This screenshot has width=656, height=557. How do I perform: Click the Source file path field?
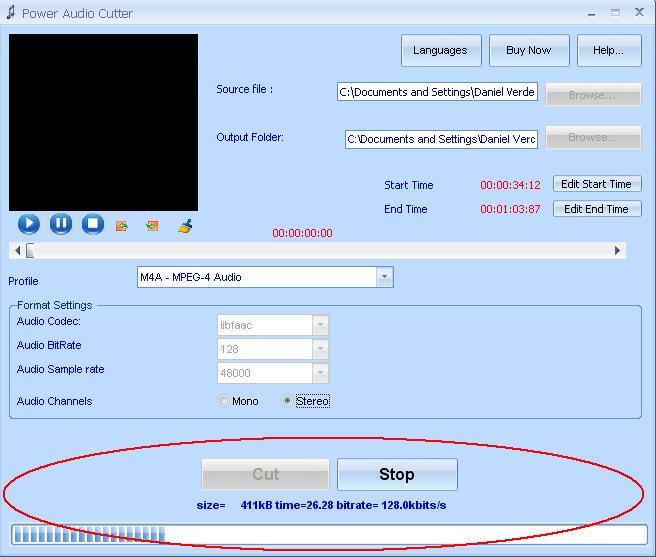pos(437,92)
